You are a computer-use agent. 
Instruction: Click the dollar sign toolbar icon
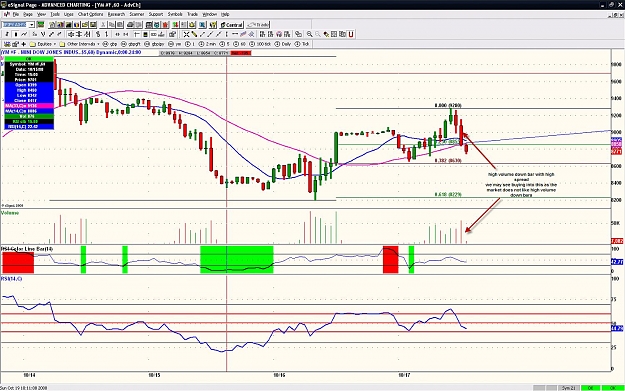98,34
